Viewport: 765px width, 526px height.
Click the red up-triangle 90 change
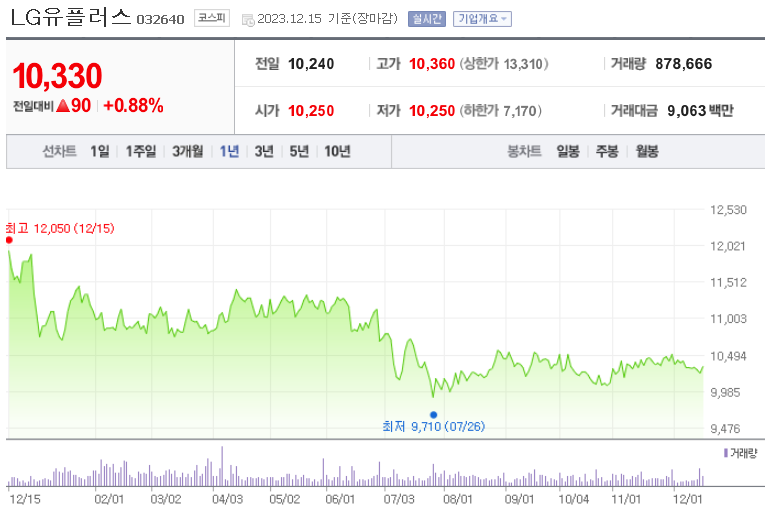coord(74,105)
